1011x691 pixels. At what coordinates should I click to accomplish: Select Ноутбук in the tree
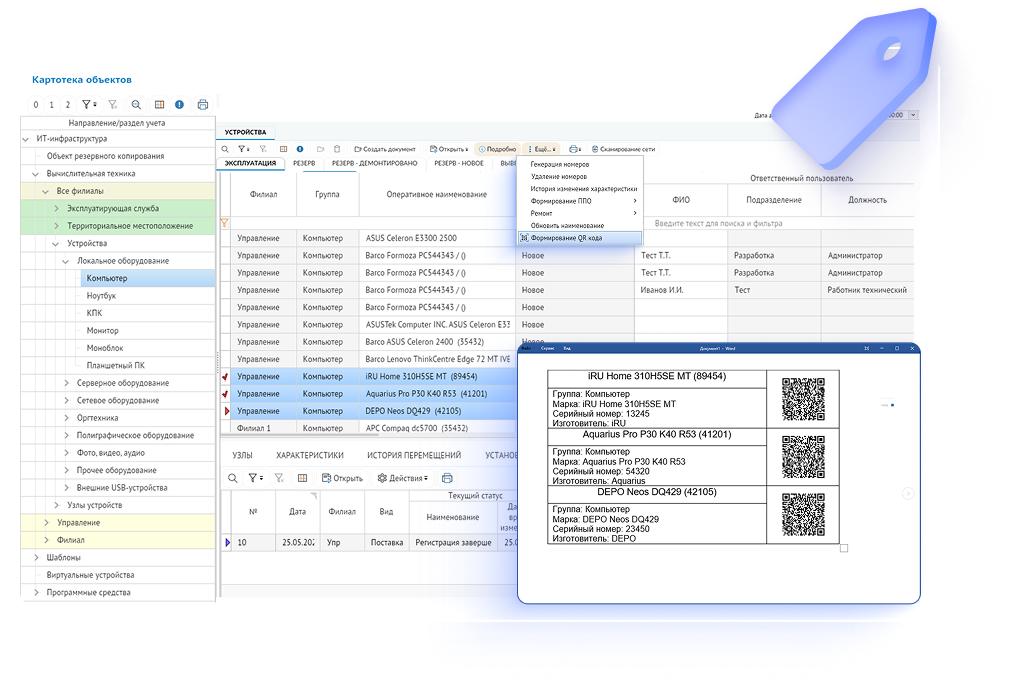tap(101, 296)
